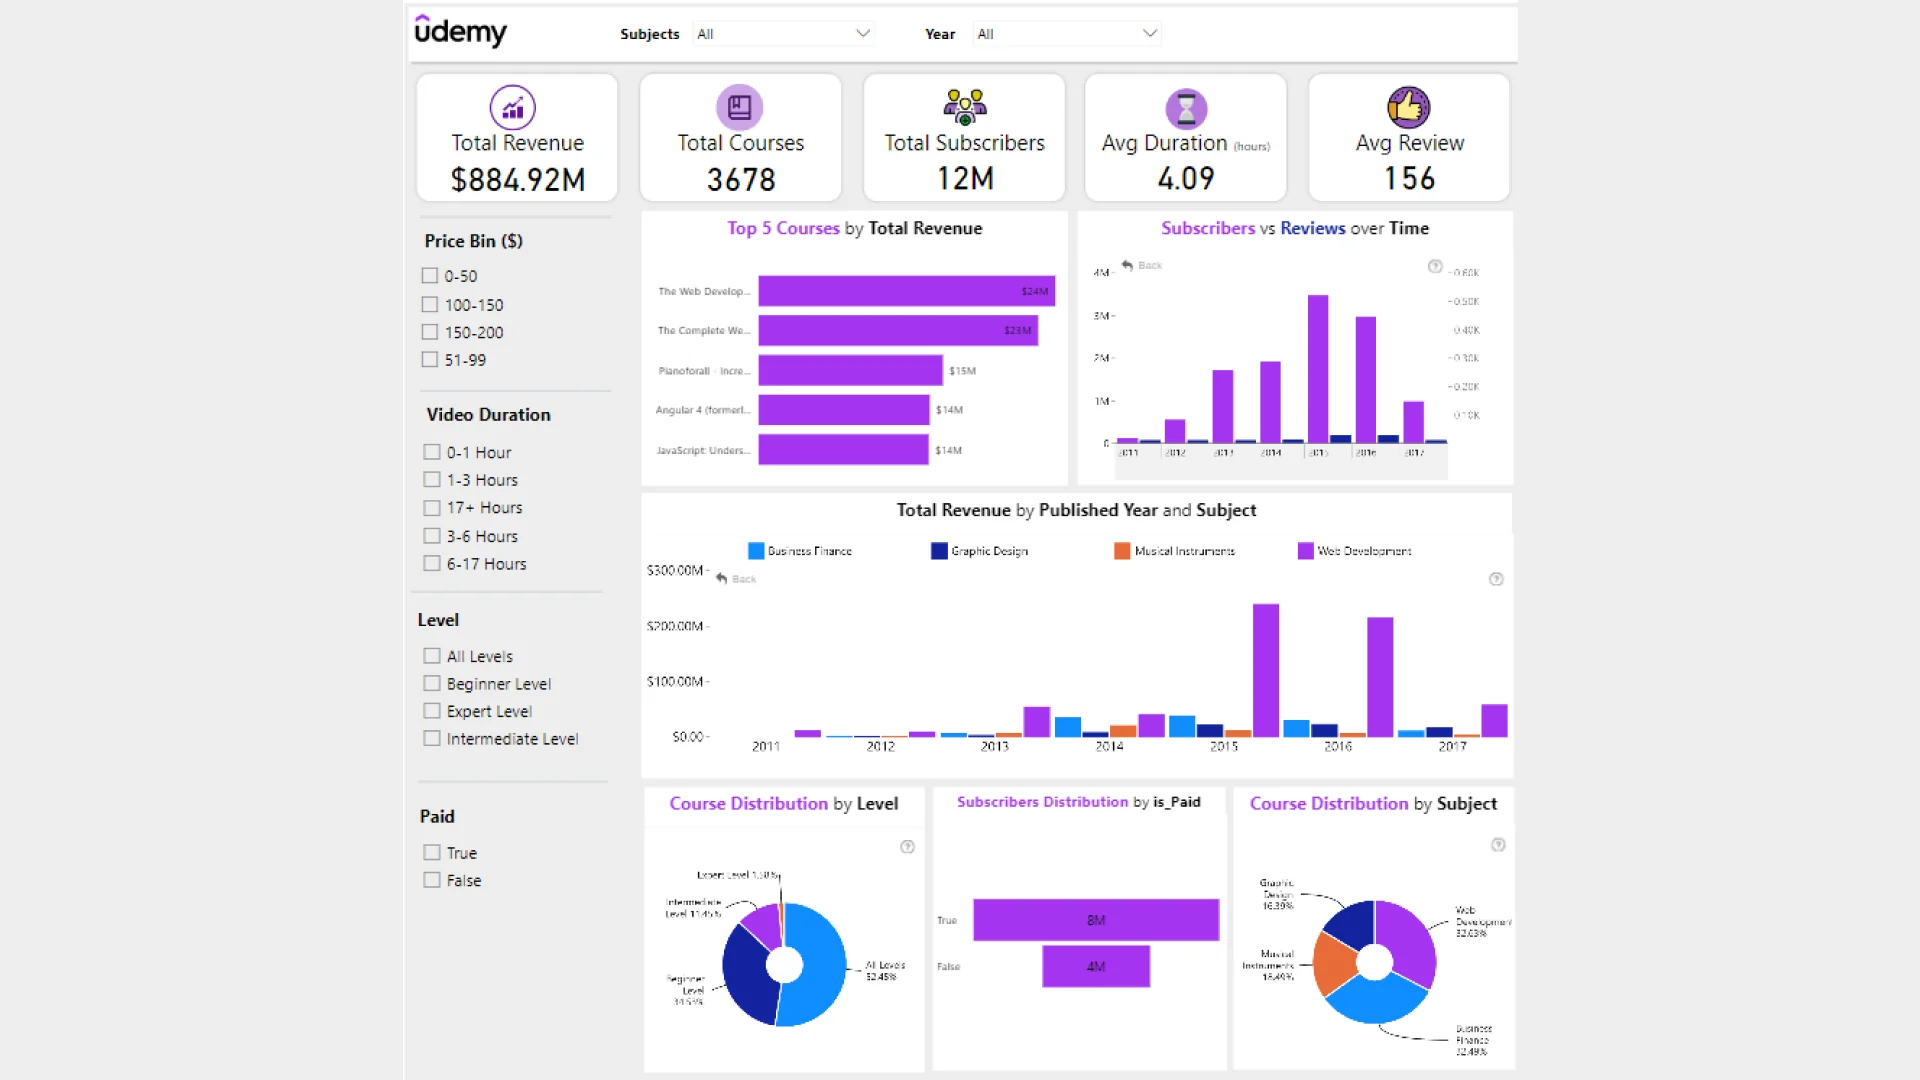Select the True 8M subscribers bar
The height and width of the screenshot is (1080, 1920).
tap(1096, 920)
